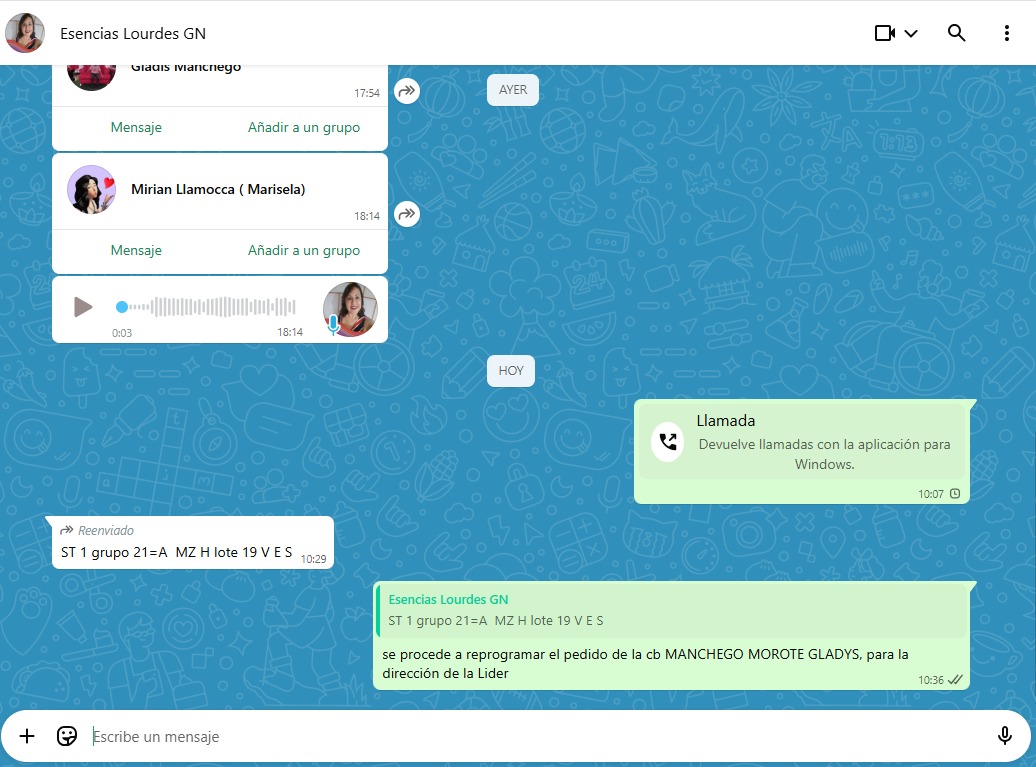Click the Llamada call icon in message

(667, 442)
